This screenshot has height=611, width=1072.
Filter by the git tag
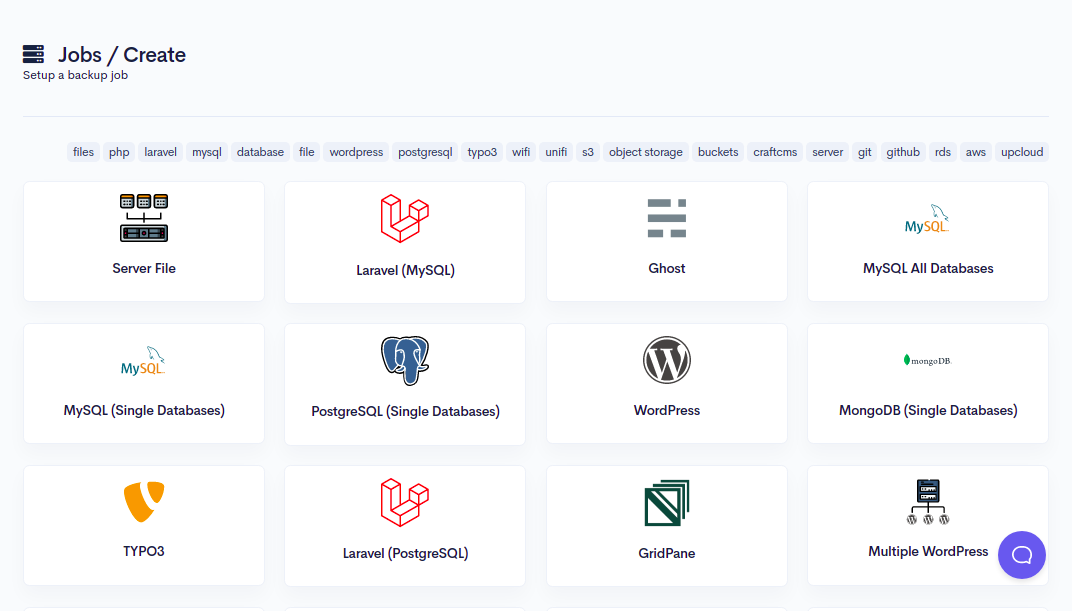click(865, 152)
